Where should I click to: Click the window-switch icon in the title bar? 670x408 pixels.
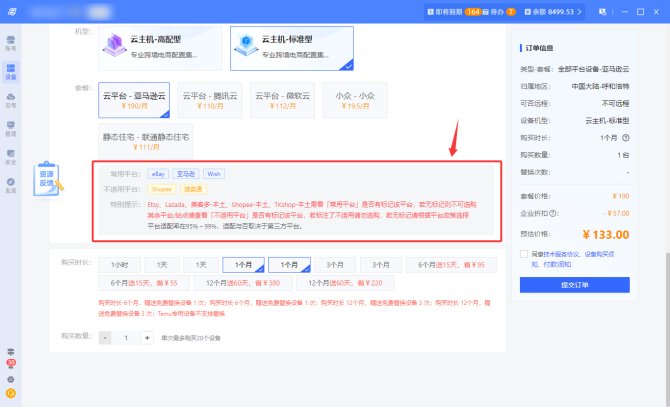(x=602, y=12)
